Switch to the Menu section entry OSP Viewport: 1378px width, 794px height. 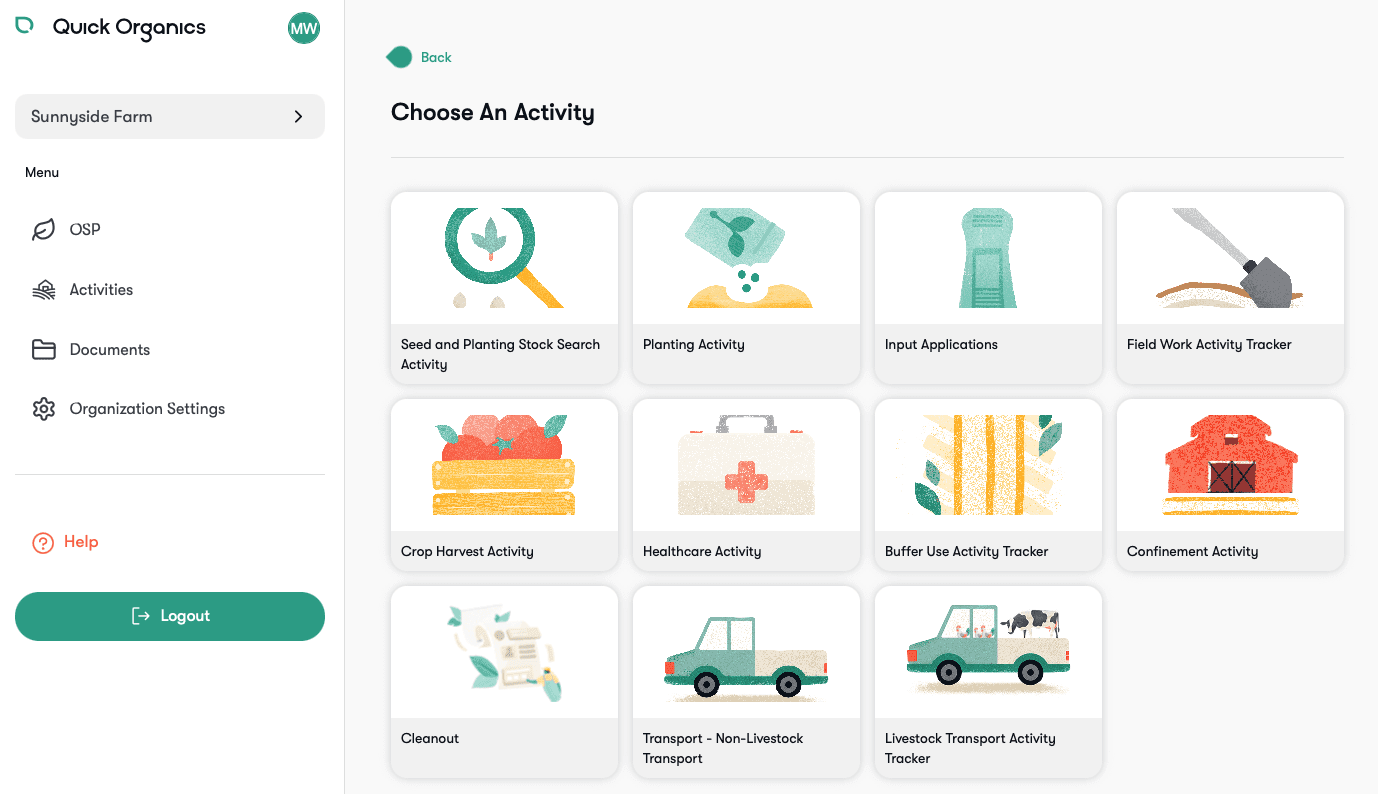(x=83, y=229)
